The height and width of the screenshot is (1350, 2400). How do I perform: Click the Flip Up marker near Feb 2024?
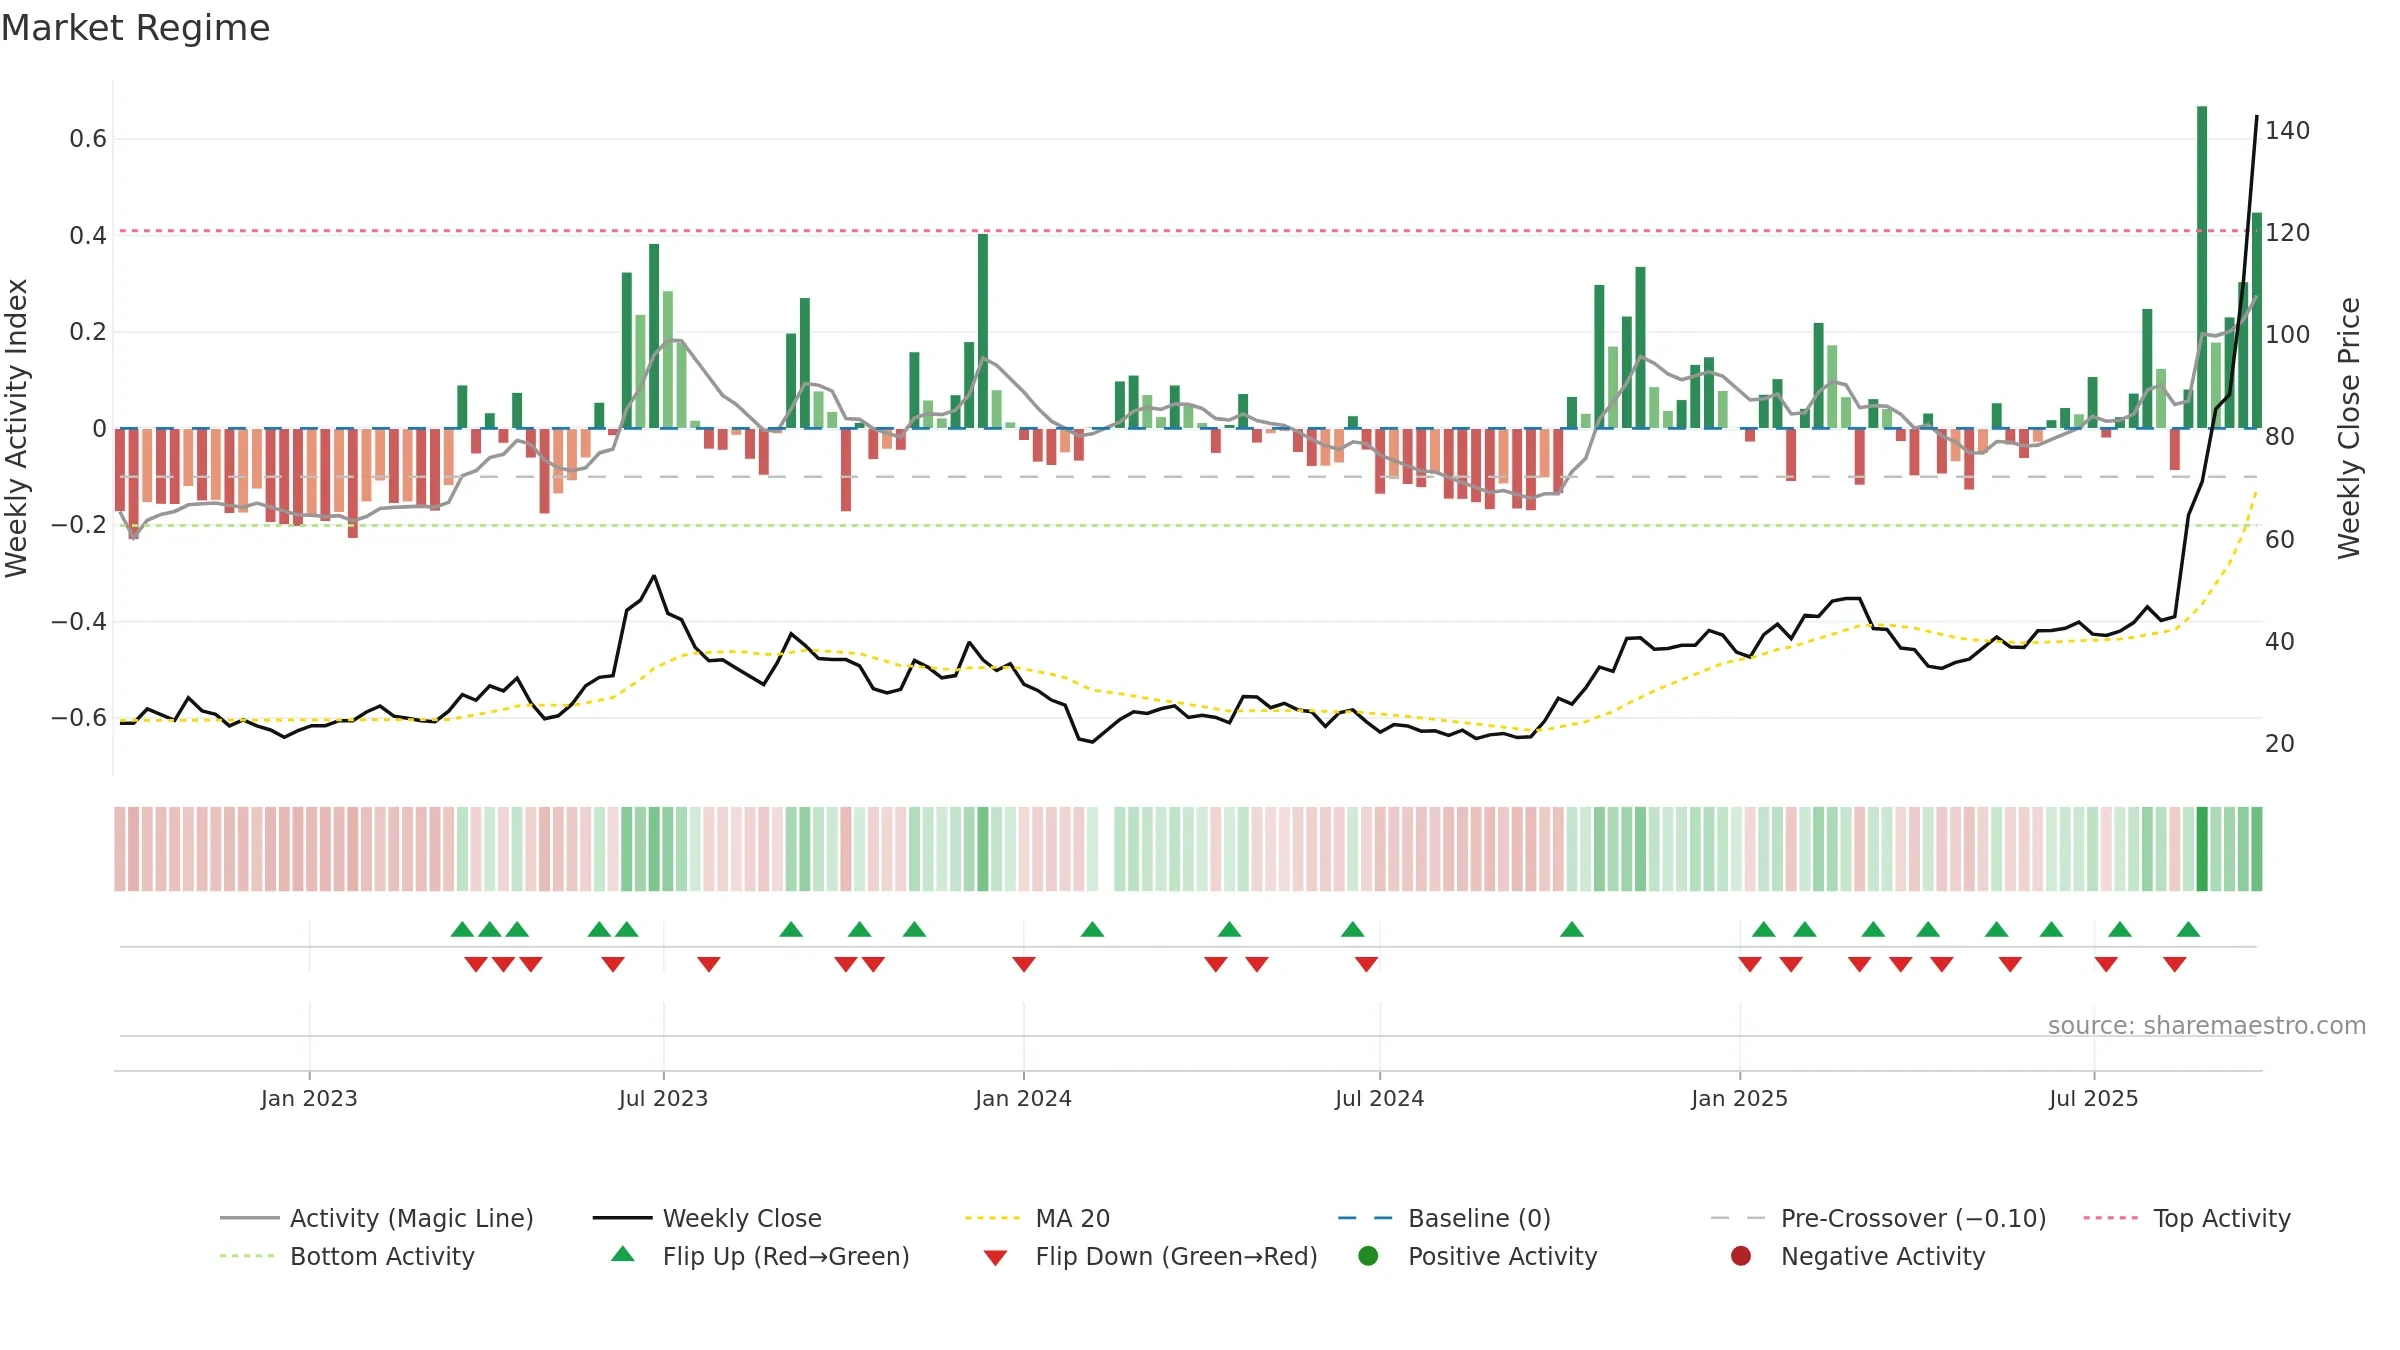1092,930
